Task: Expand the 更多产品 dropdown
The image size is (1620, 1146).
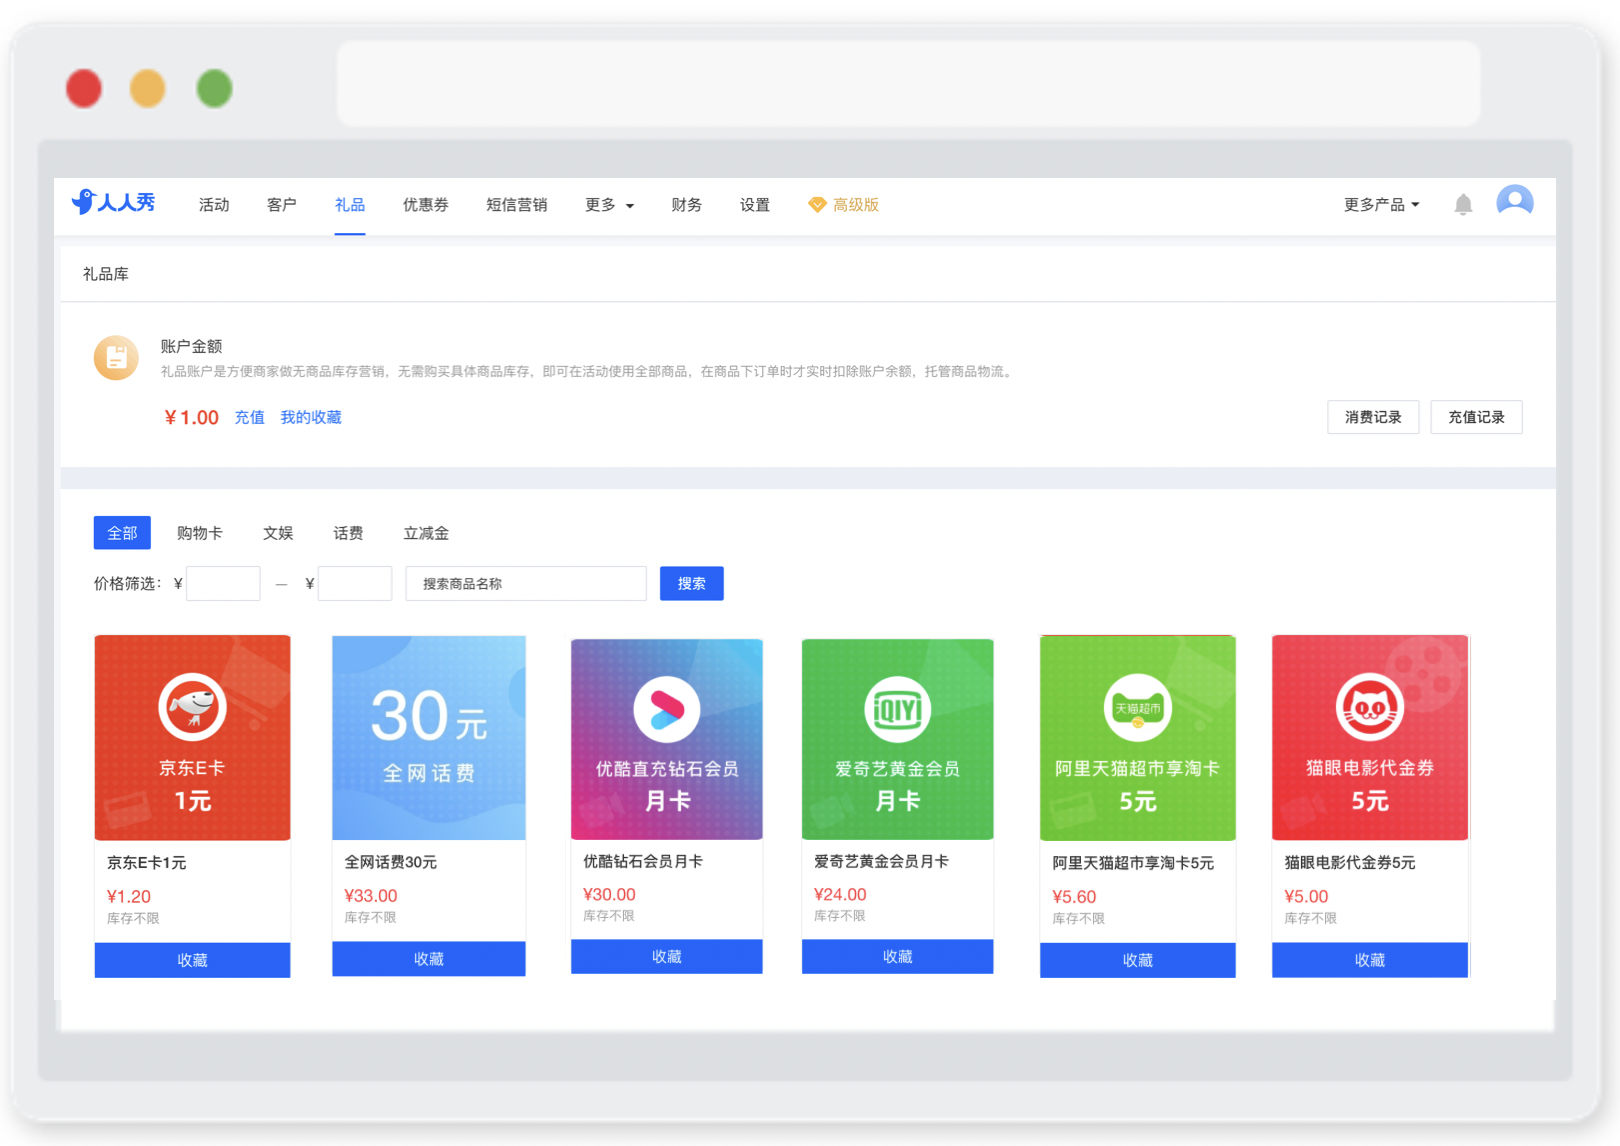Action: 1381,205
